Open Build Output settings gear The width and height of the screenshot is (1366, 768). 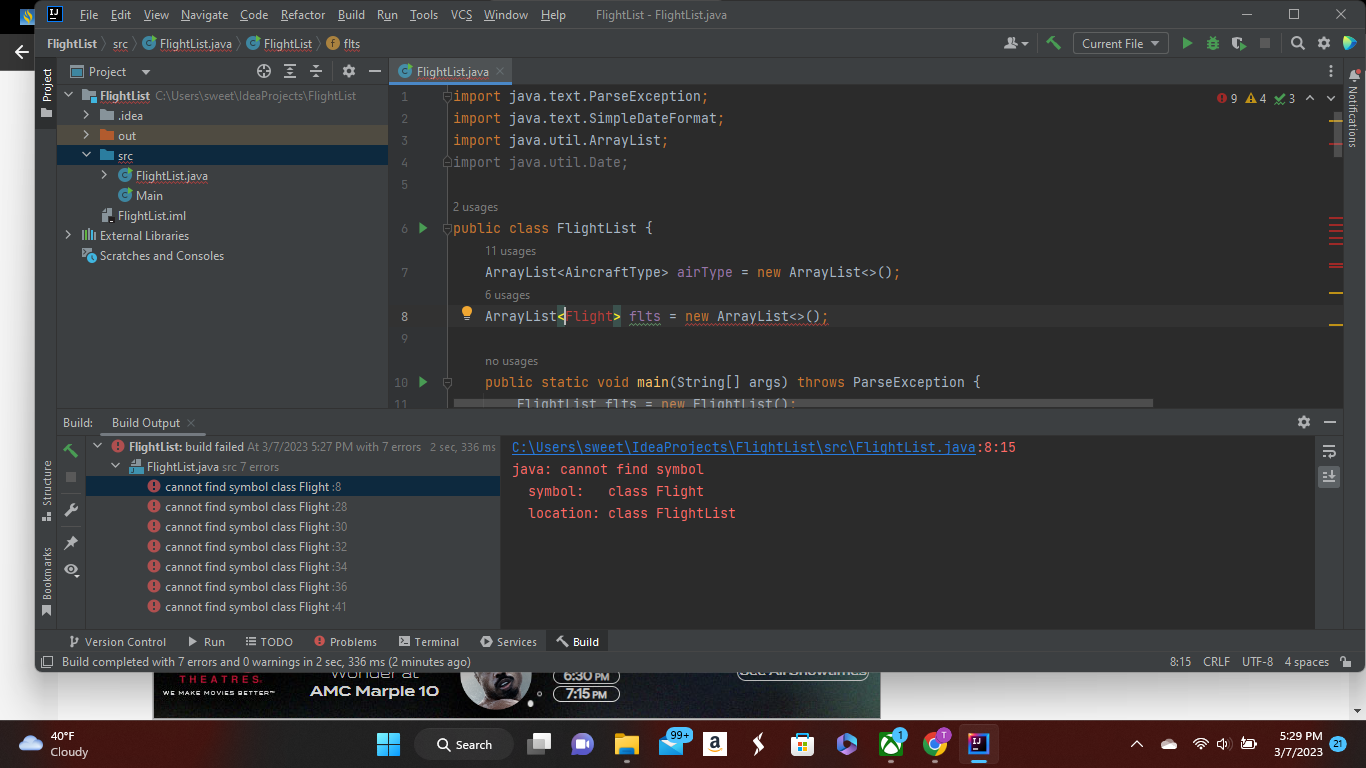[1304, 422]
